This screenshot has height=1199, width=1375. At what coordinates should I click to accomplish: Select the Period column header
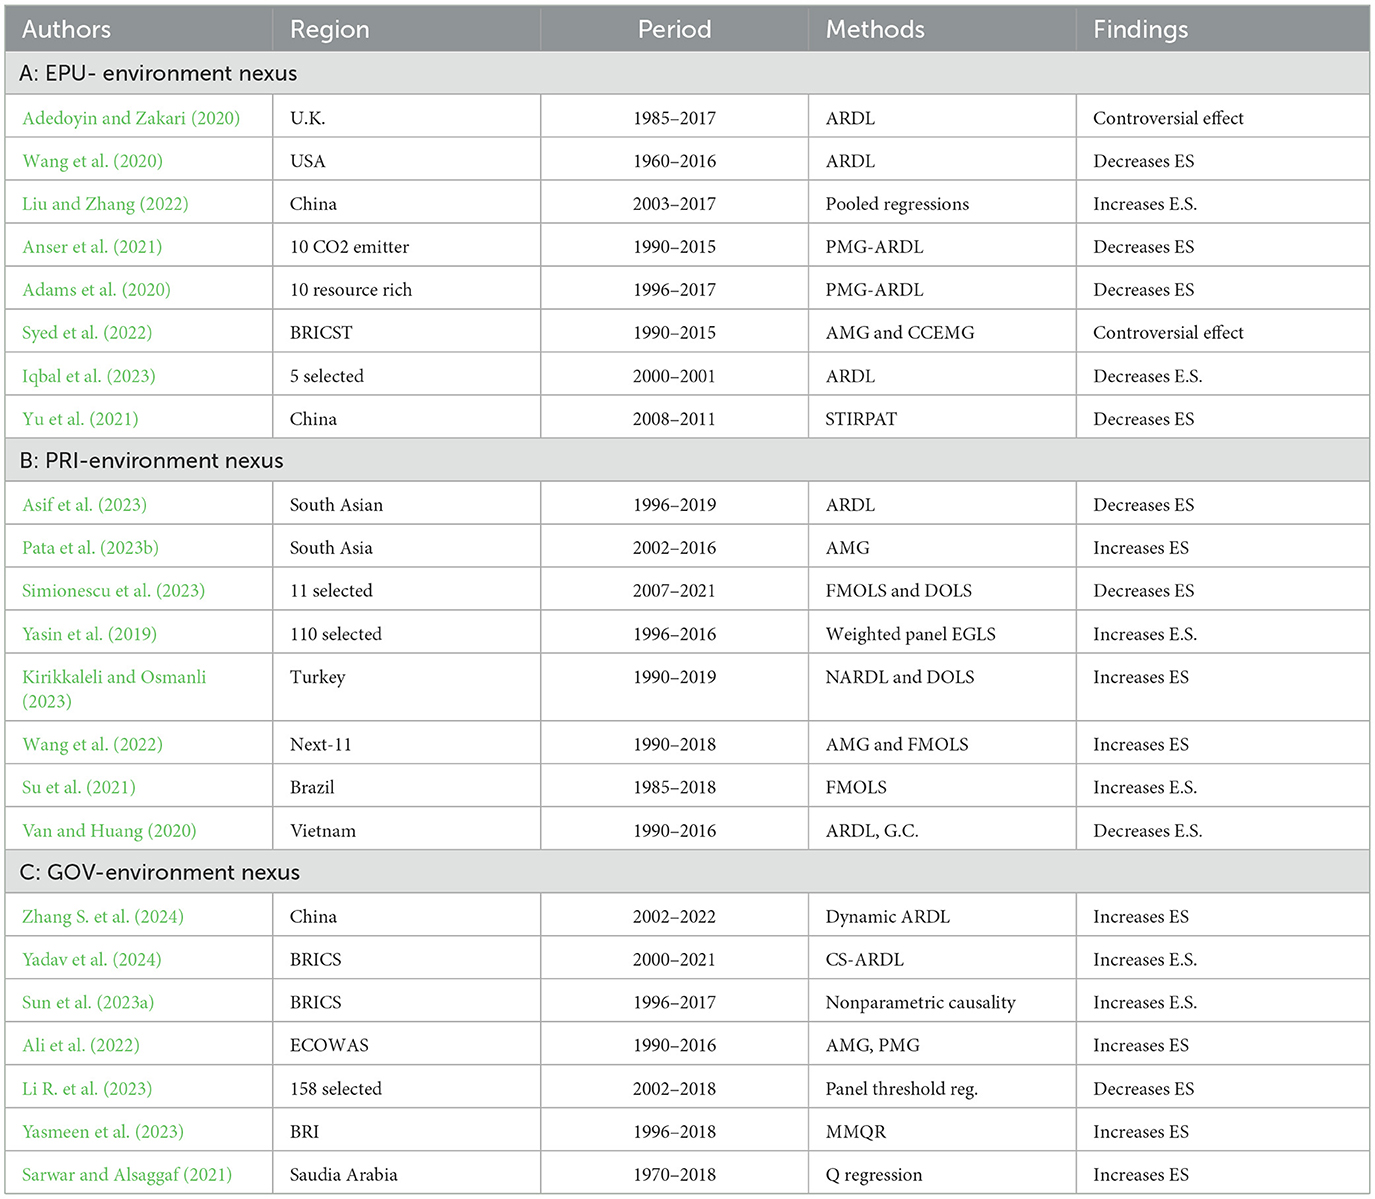674,29
